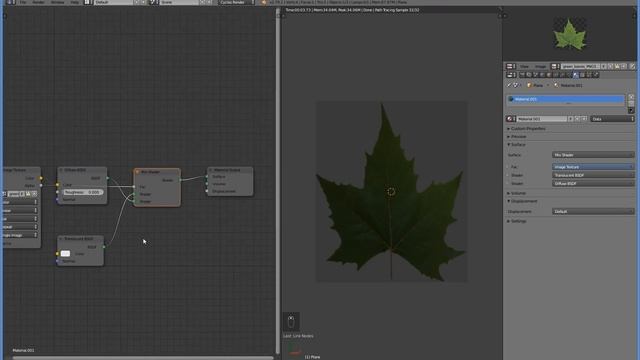The width and height of the screenshot is (640, 360).
Task: Add material slot with side plus button
Action: coord(631,97)
